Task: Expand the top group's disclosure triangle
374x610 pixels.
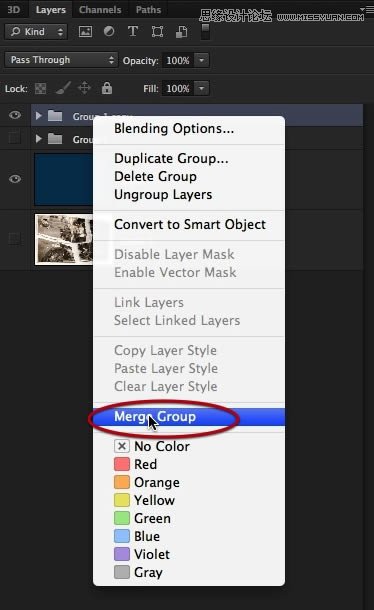Action: (x=38, y=116)
